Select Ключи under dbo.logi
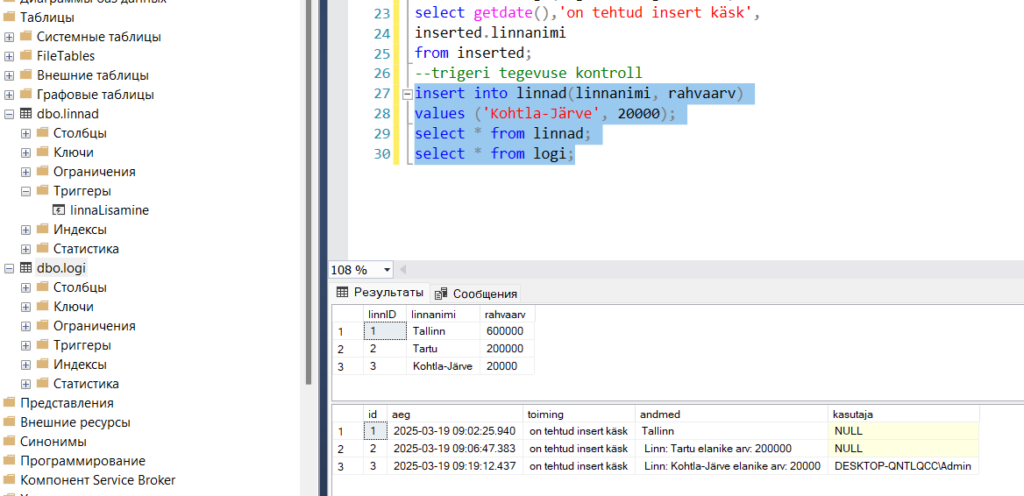 tap(73, 307)
